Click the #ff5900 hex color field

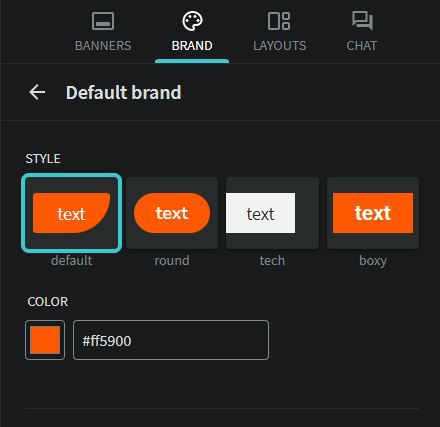tap(171, 340)
